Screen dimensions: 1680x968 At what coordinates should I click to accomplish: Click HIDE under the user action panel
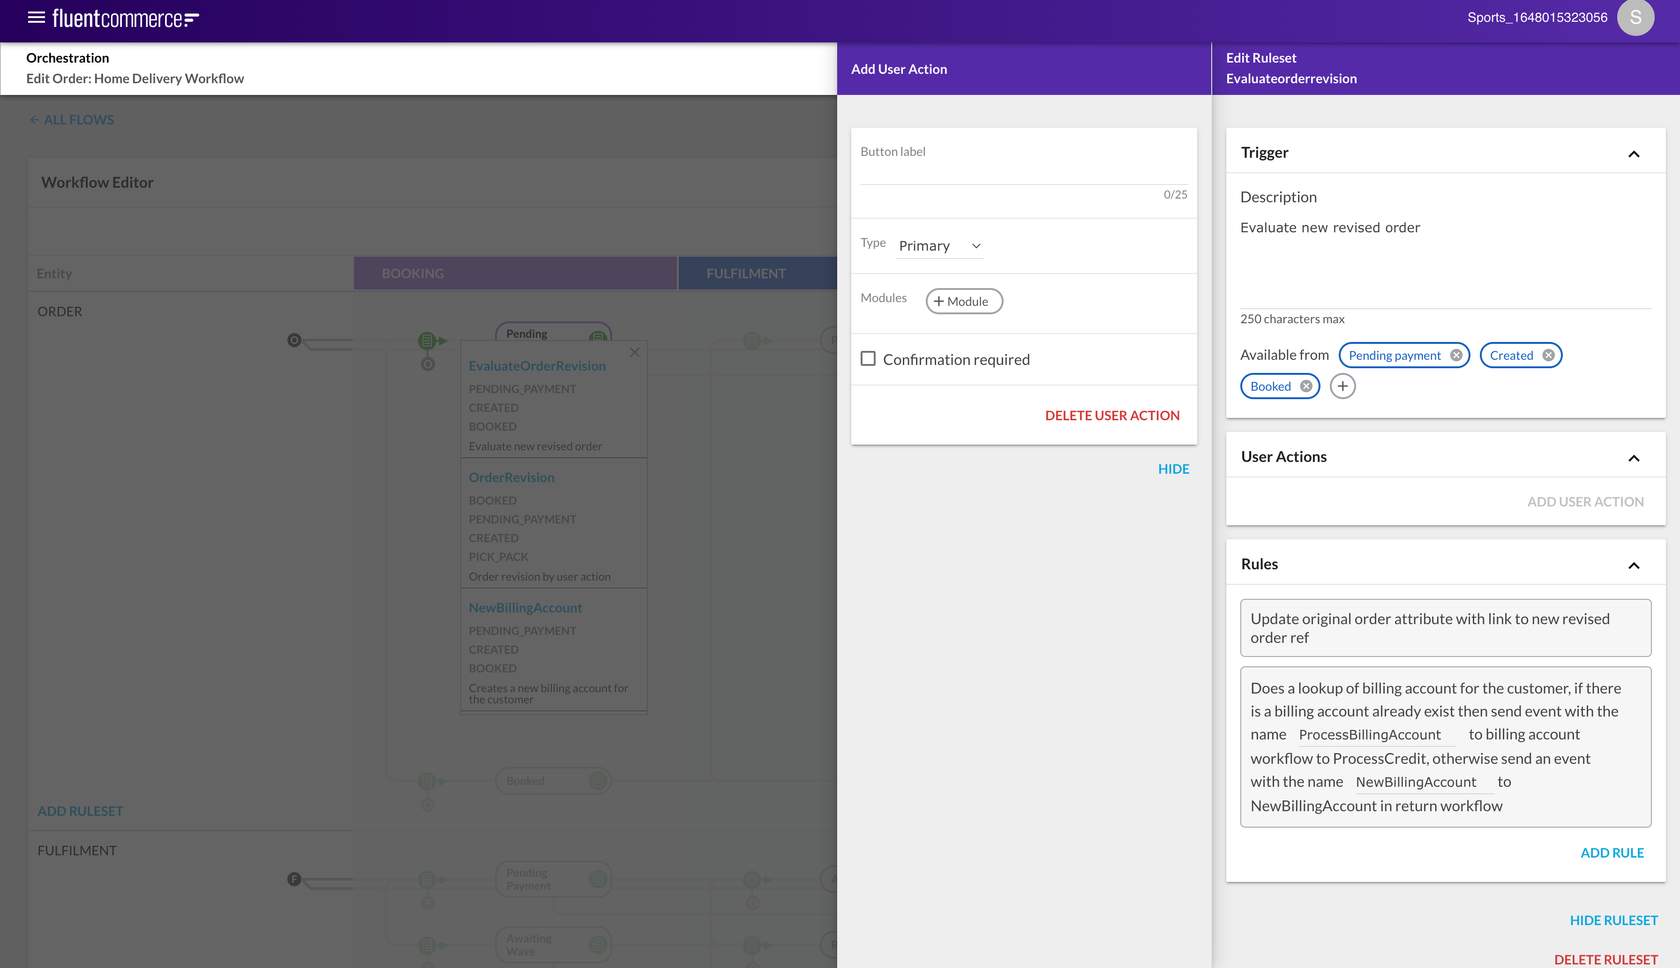[x=1173, y=468]
